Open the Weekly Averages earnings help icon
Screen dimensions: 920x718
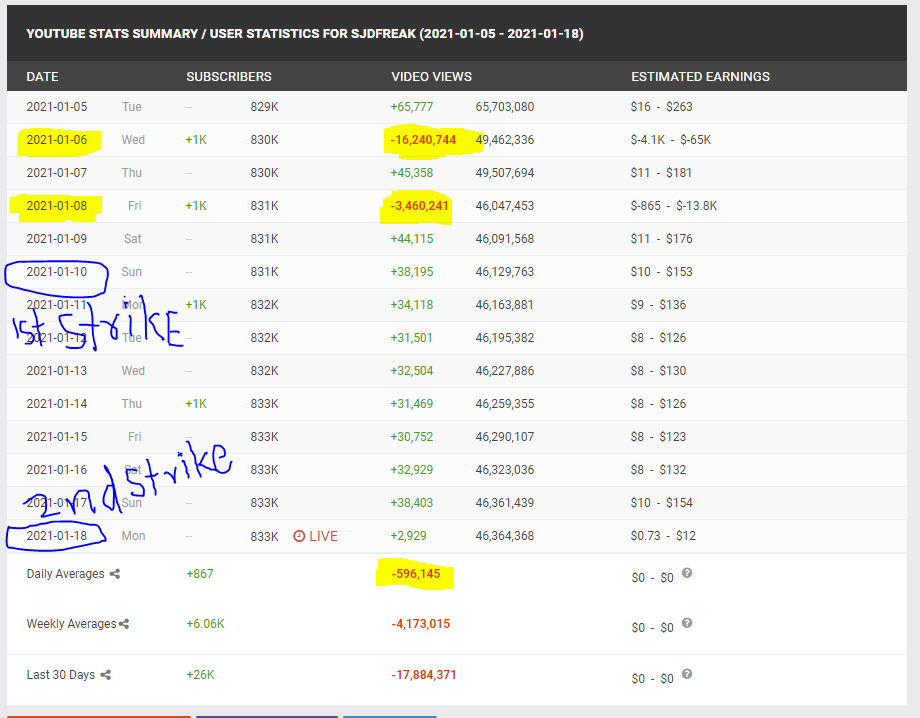(687, 622)
